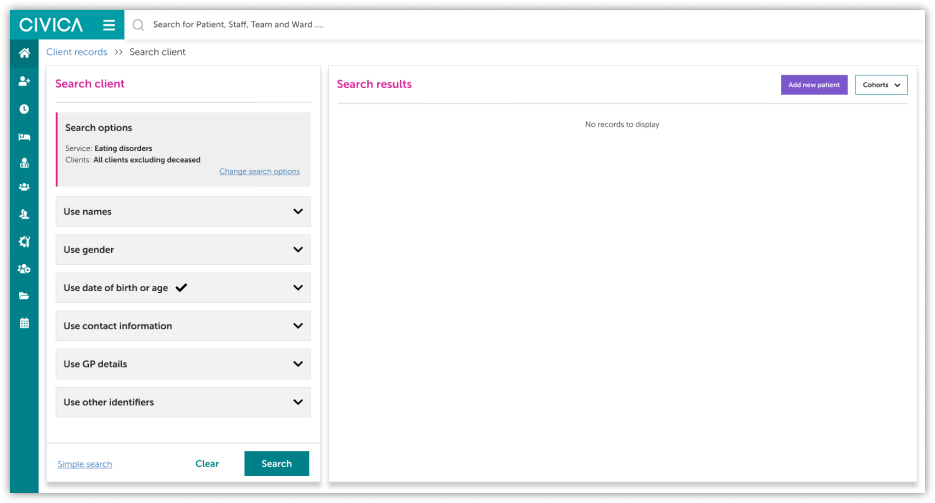Click the clinician icon in sidebar
Image resolution: width=935 pixels, height=503 pixels.
24,163
